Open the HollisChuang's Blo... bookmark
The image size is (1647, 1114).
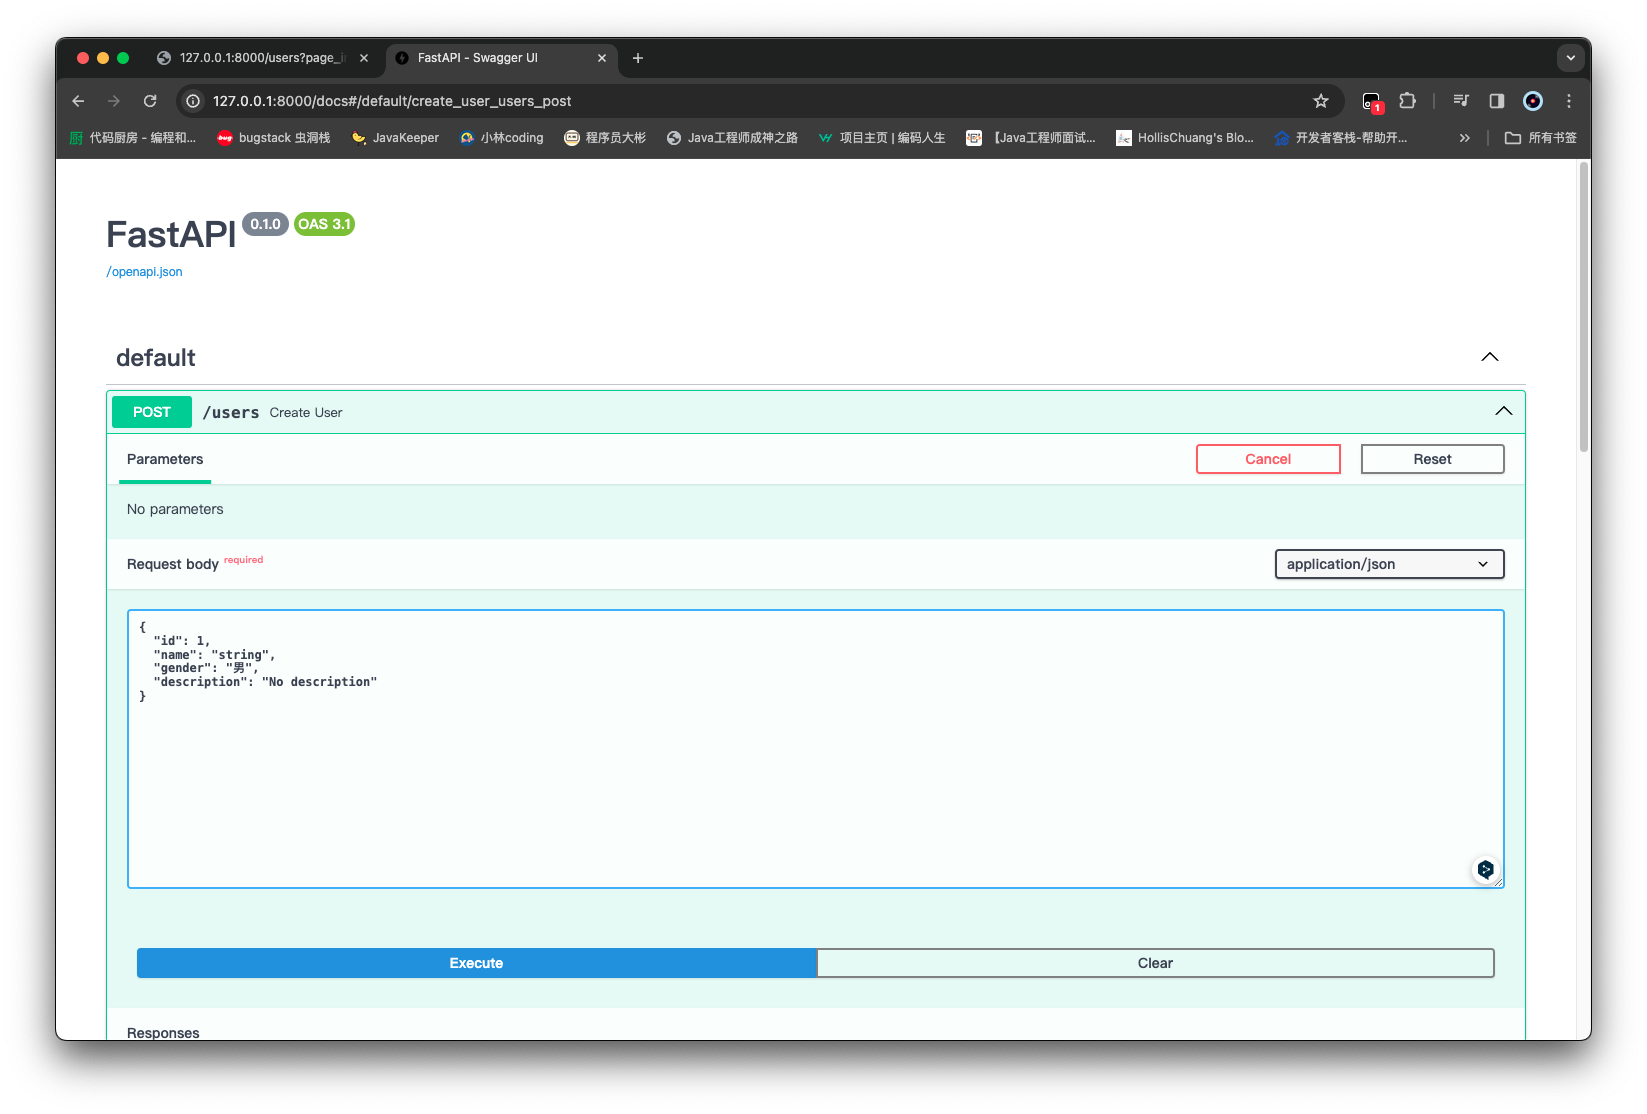(x=1185, y=138)
